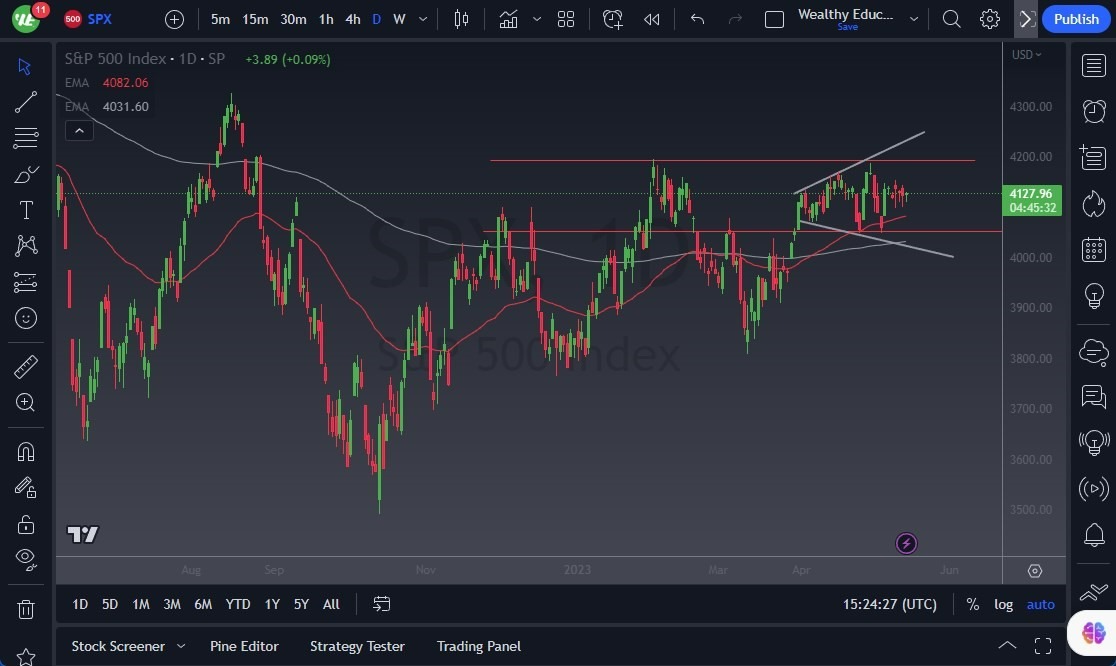
Task: Toggle log scale on the price axis
Action: [1003, 604]
